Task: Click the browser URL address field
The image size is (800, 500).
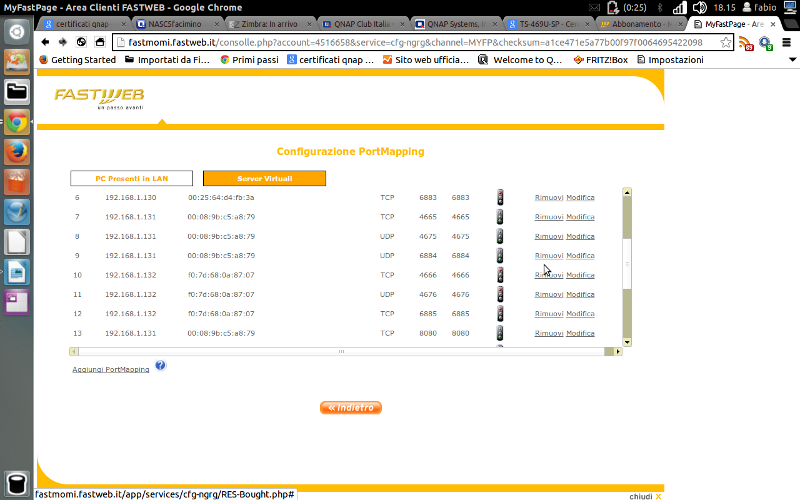Action: pos(410,43)
